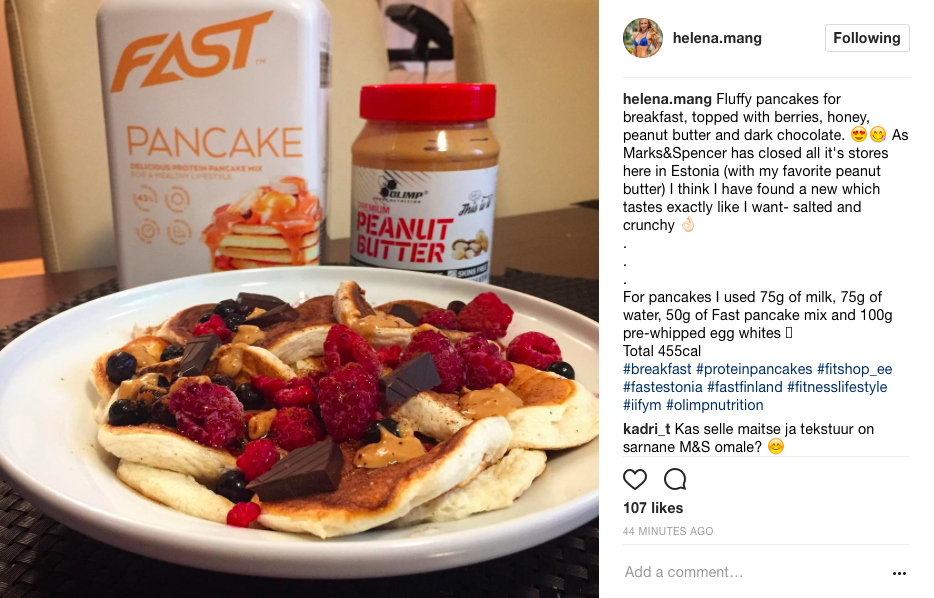The width and height of the screenshot is (934, 598).
Task: Focus the Add a comment field
Action: point(754,572)
